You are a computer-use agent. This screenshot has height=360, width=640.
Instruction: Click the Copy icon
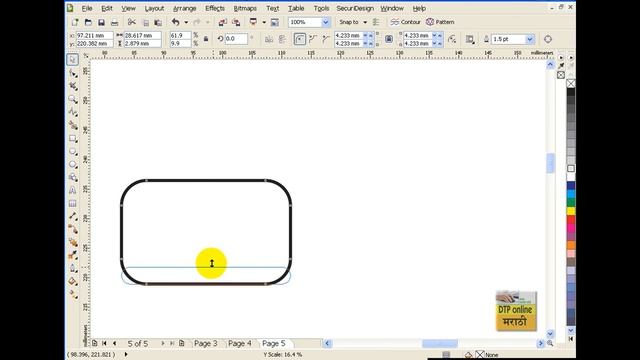click(x=145, y=22)
